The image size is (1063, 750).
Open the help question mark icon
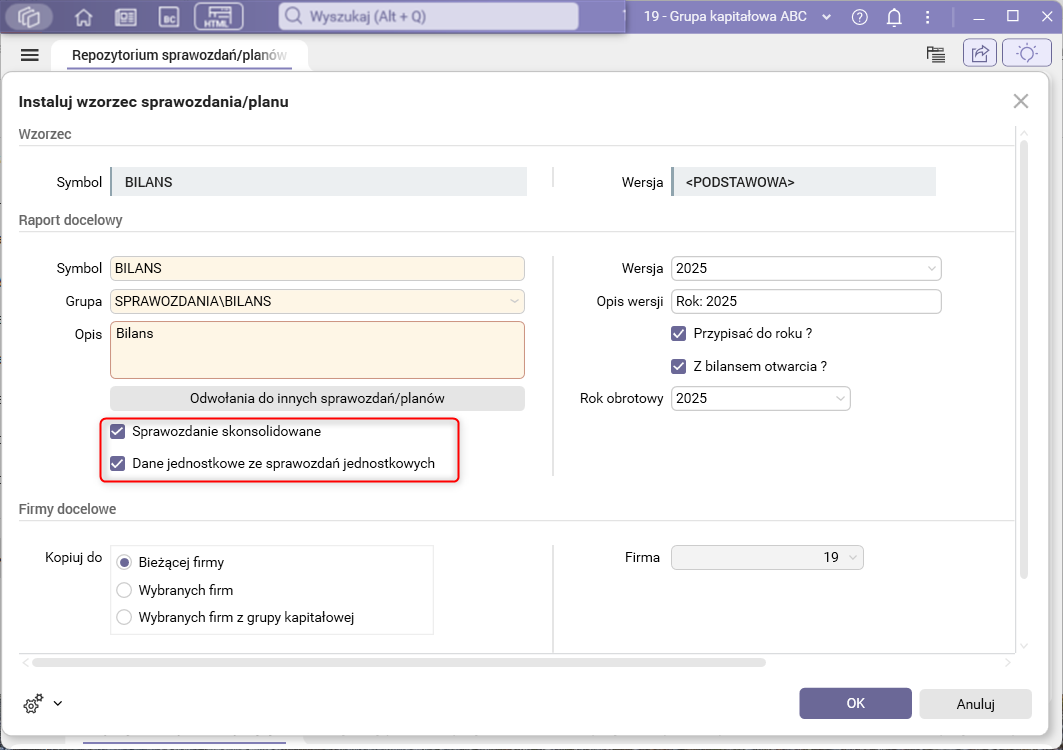click(x=860, y=17)
